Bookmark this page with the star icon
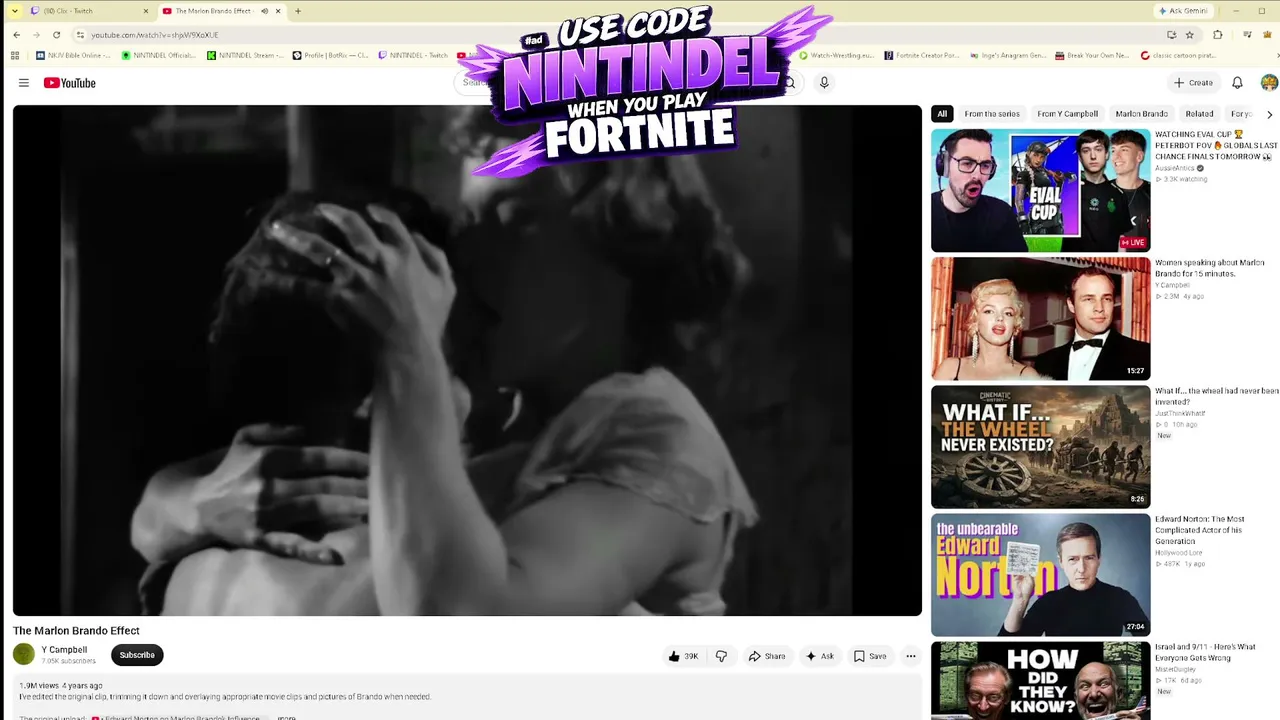The image size is (1280, 720). click(1189, 35)
